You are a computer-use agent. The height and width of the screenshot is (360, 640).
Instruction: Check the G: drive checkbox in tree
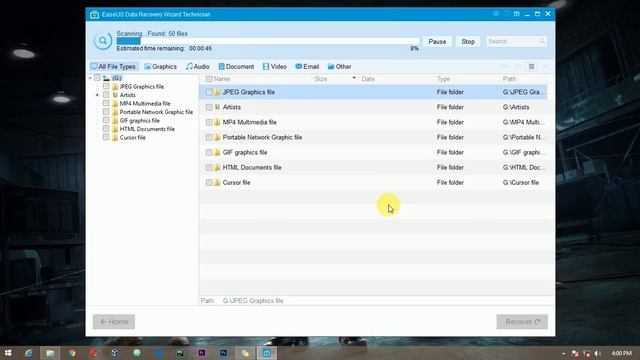tap(97, 78)
